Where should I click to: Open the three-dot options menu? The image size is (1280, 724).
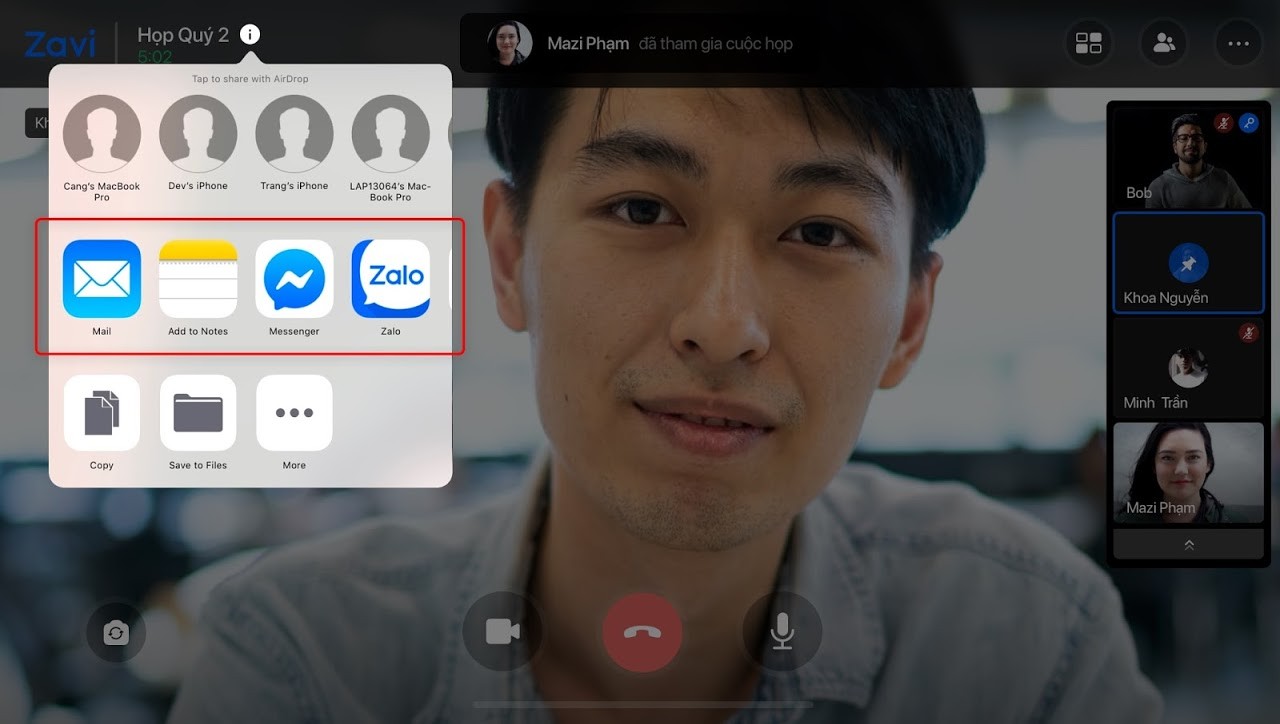click(x=1239, y=43)
